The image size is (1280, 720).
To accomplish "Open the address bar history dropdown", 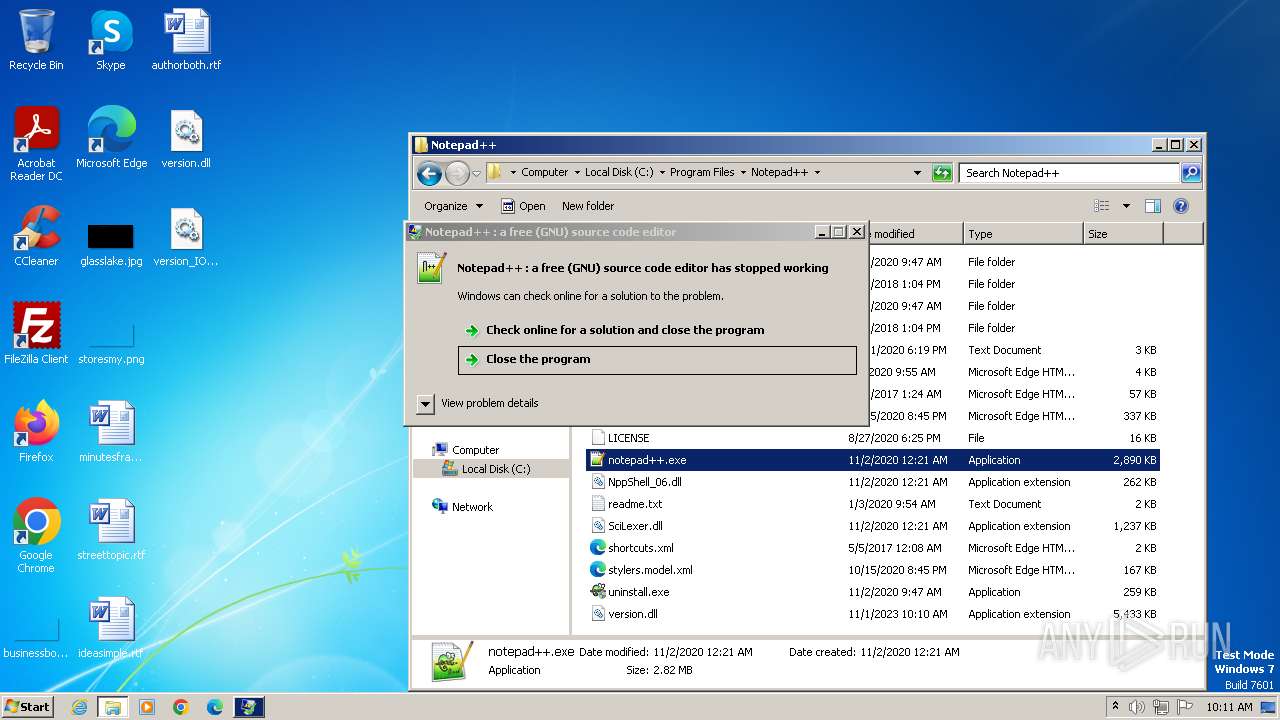I will coord(917,173).
